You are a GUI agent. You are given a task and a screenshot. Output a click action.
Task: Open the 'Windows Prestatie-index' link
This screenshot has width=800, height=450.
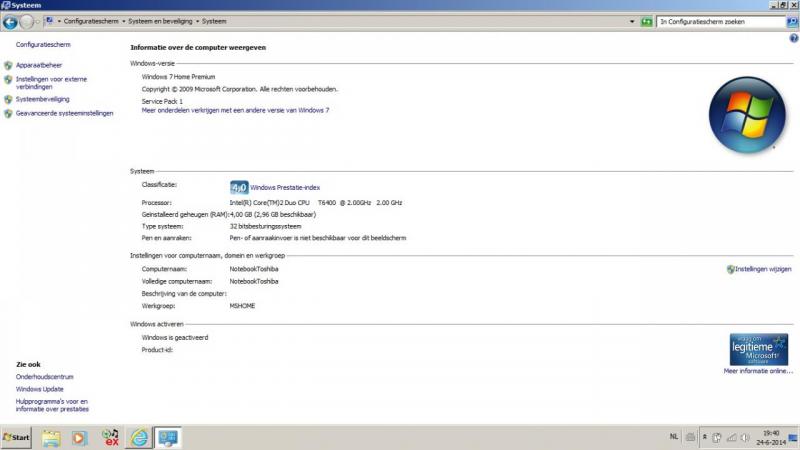point(285,187)
